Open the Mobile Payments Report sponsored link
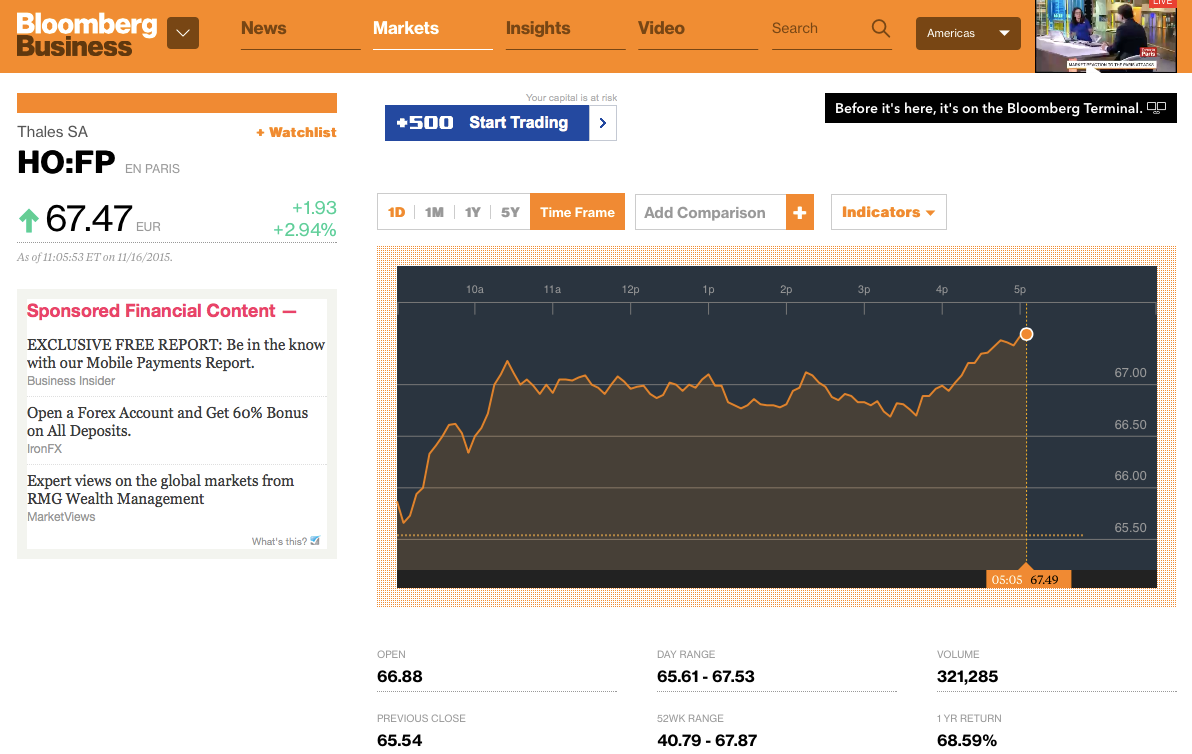The height and width of the screenshot is (754, 1192). [x=176, y=353]
